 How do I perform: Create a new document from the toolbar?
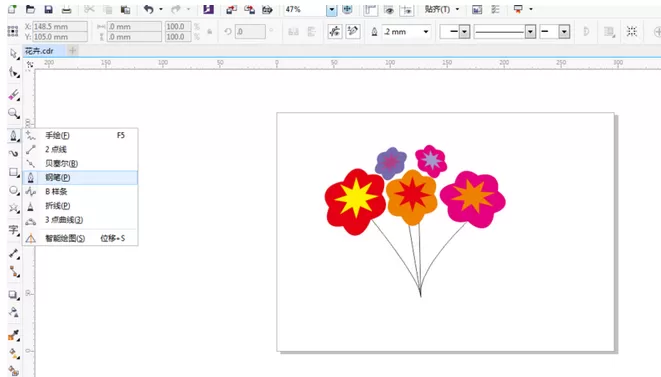click(x=13, y=9)
